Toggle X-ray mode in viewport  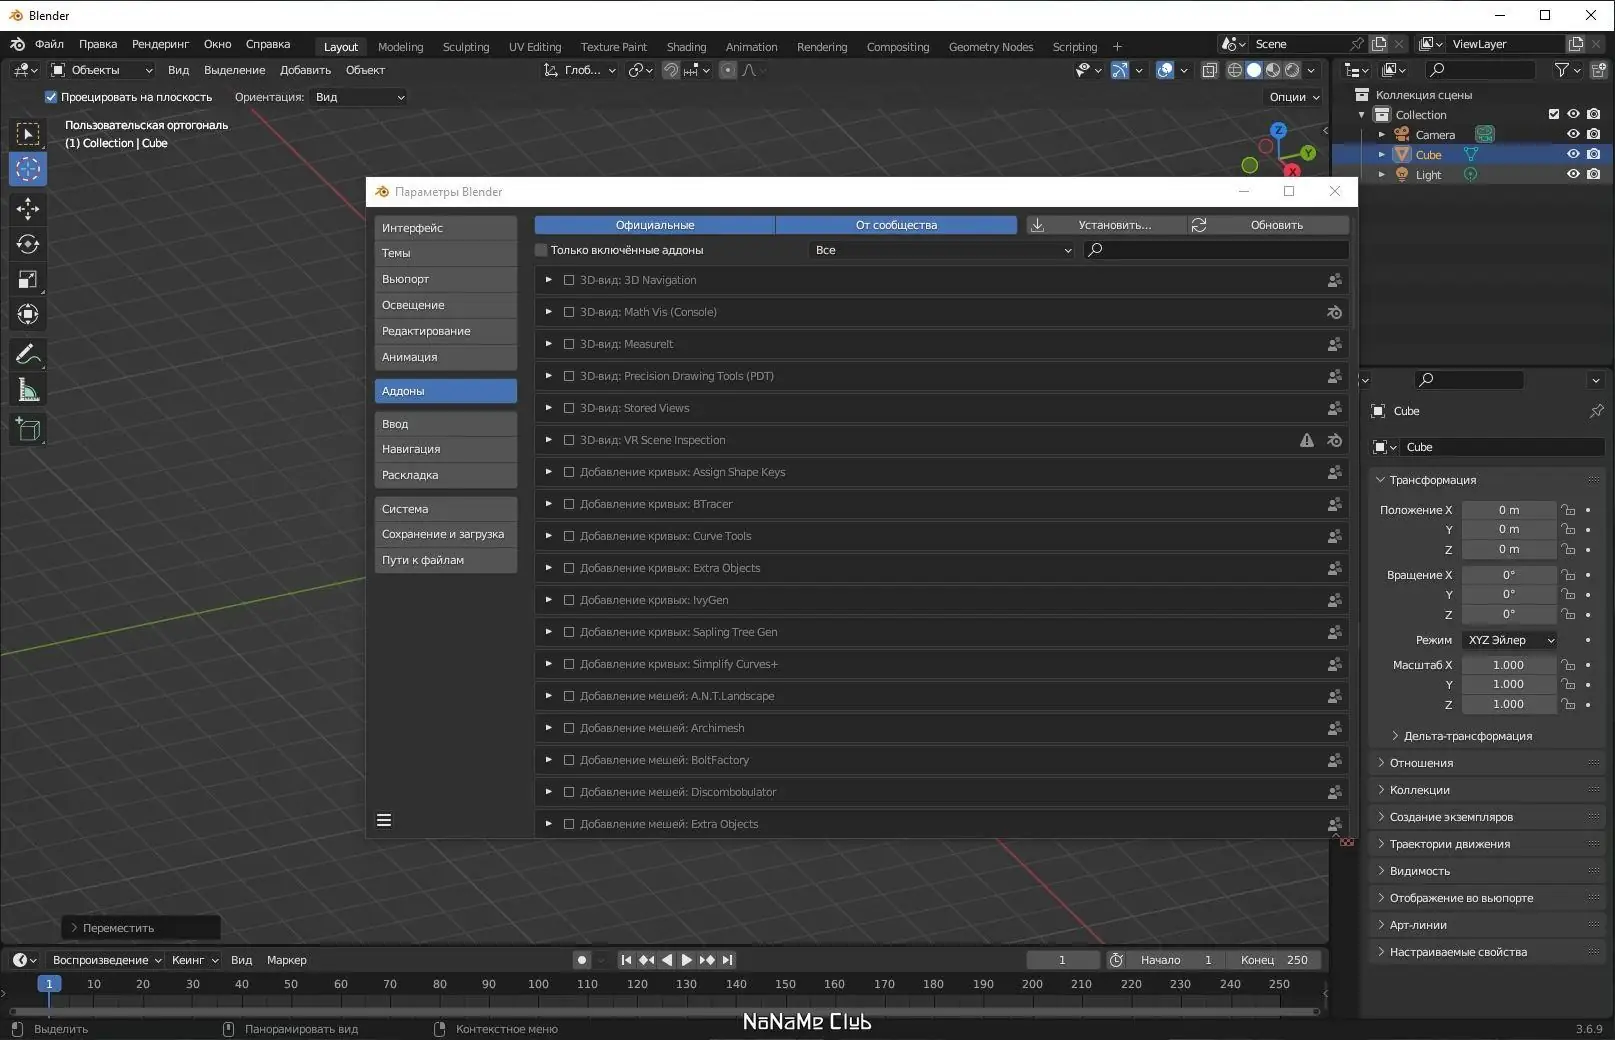pyautogui.click(x=1210, y=70)
